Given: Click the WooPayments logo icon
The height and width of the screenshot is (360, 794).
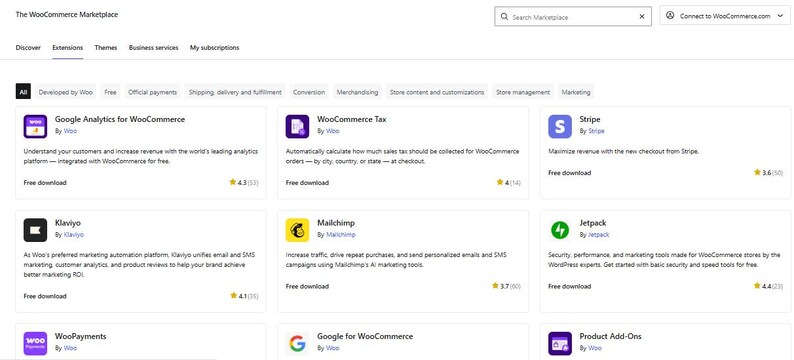Looking at the screenshot, I should pos(35,344).
